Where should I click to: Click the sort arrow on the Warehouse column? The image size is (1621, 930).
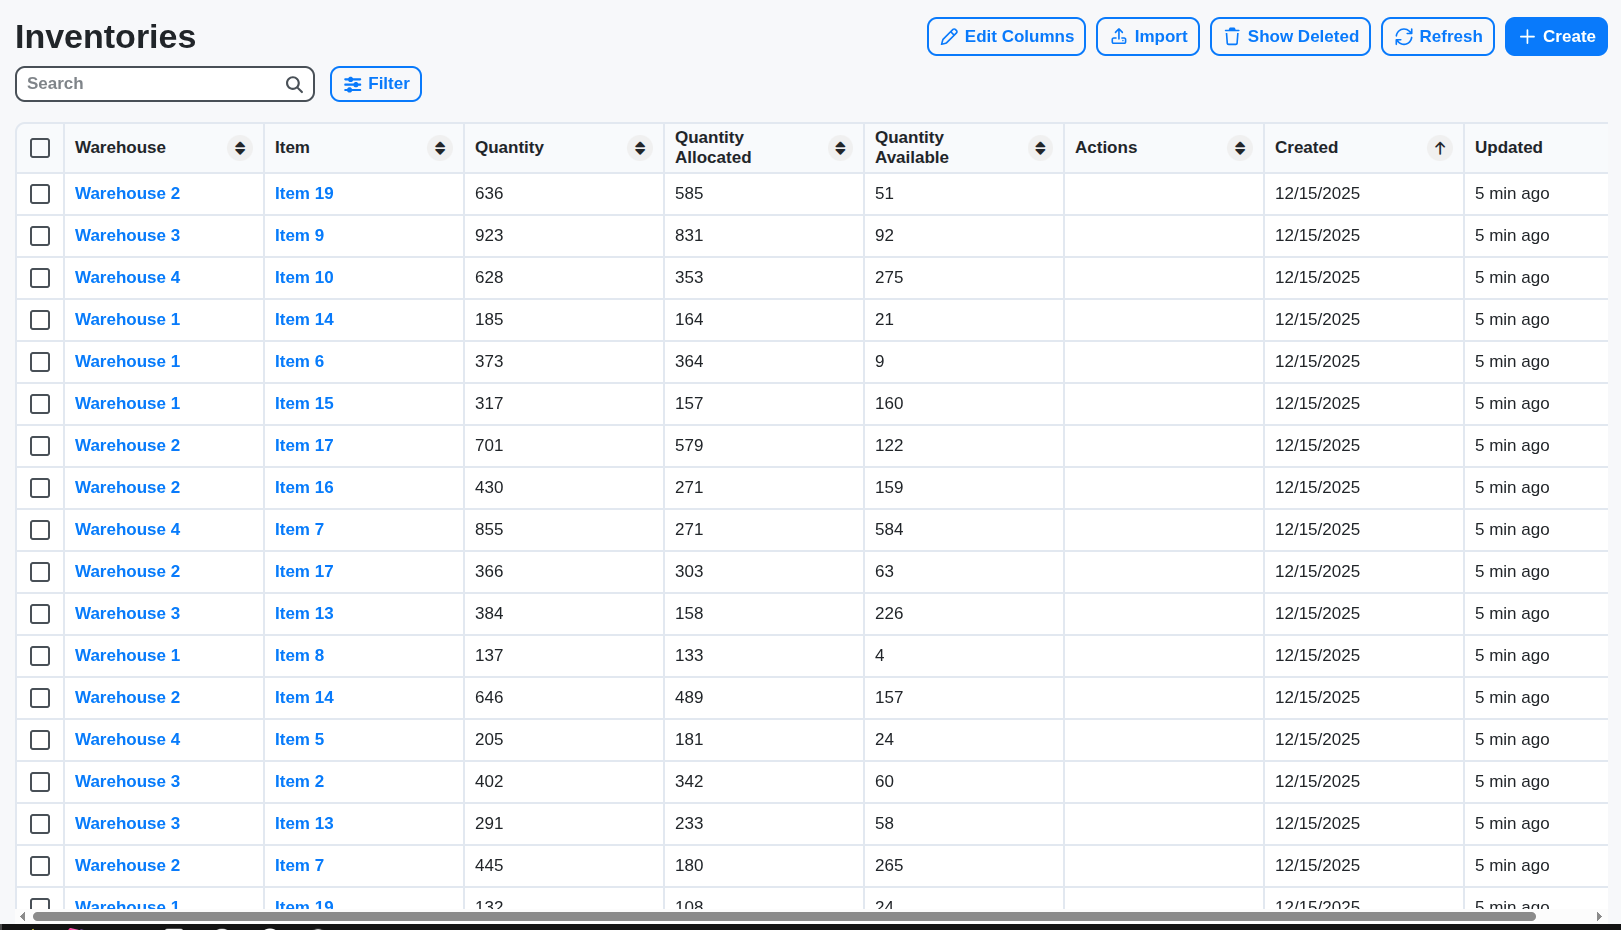(x=240, y=147)
